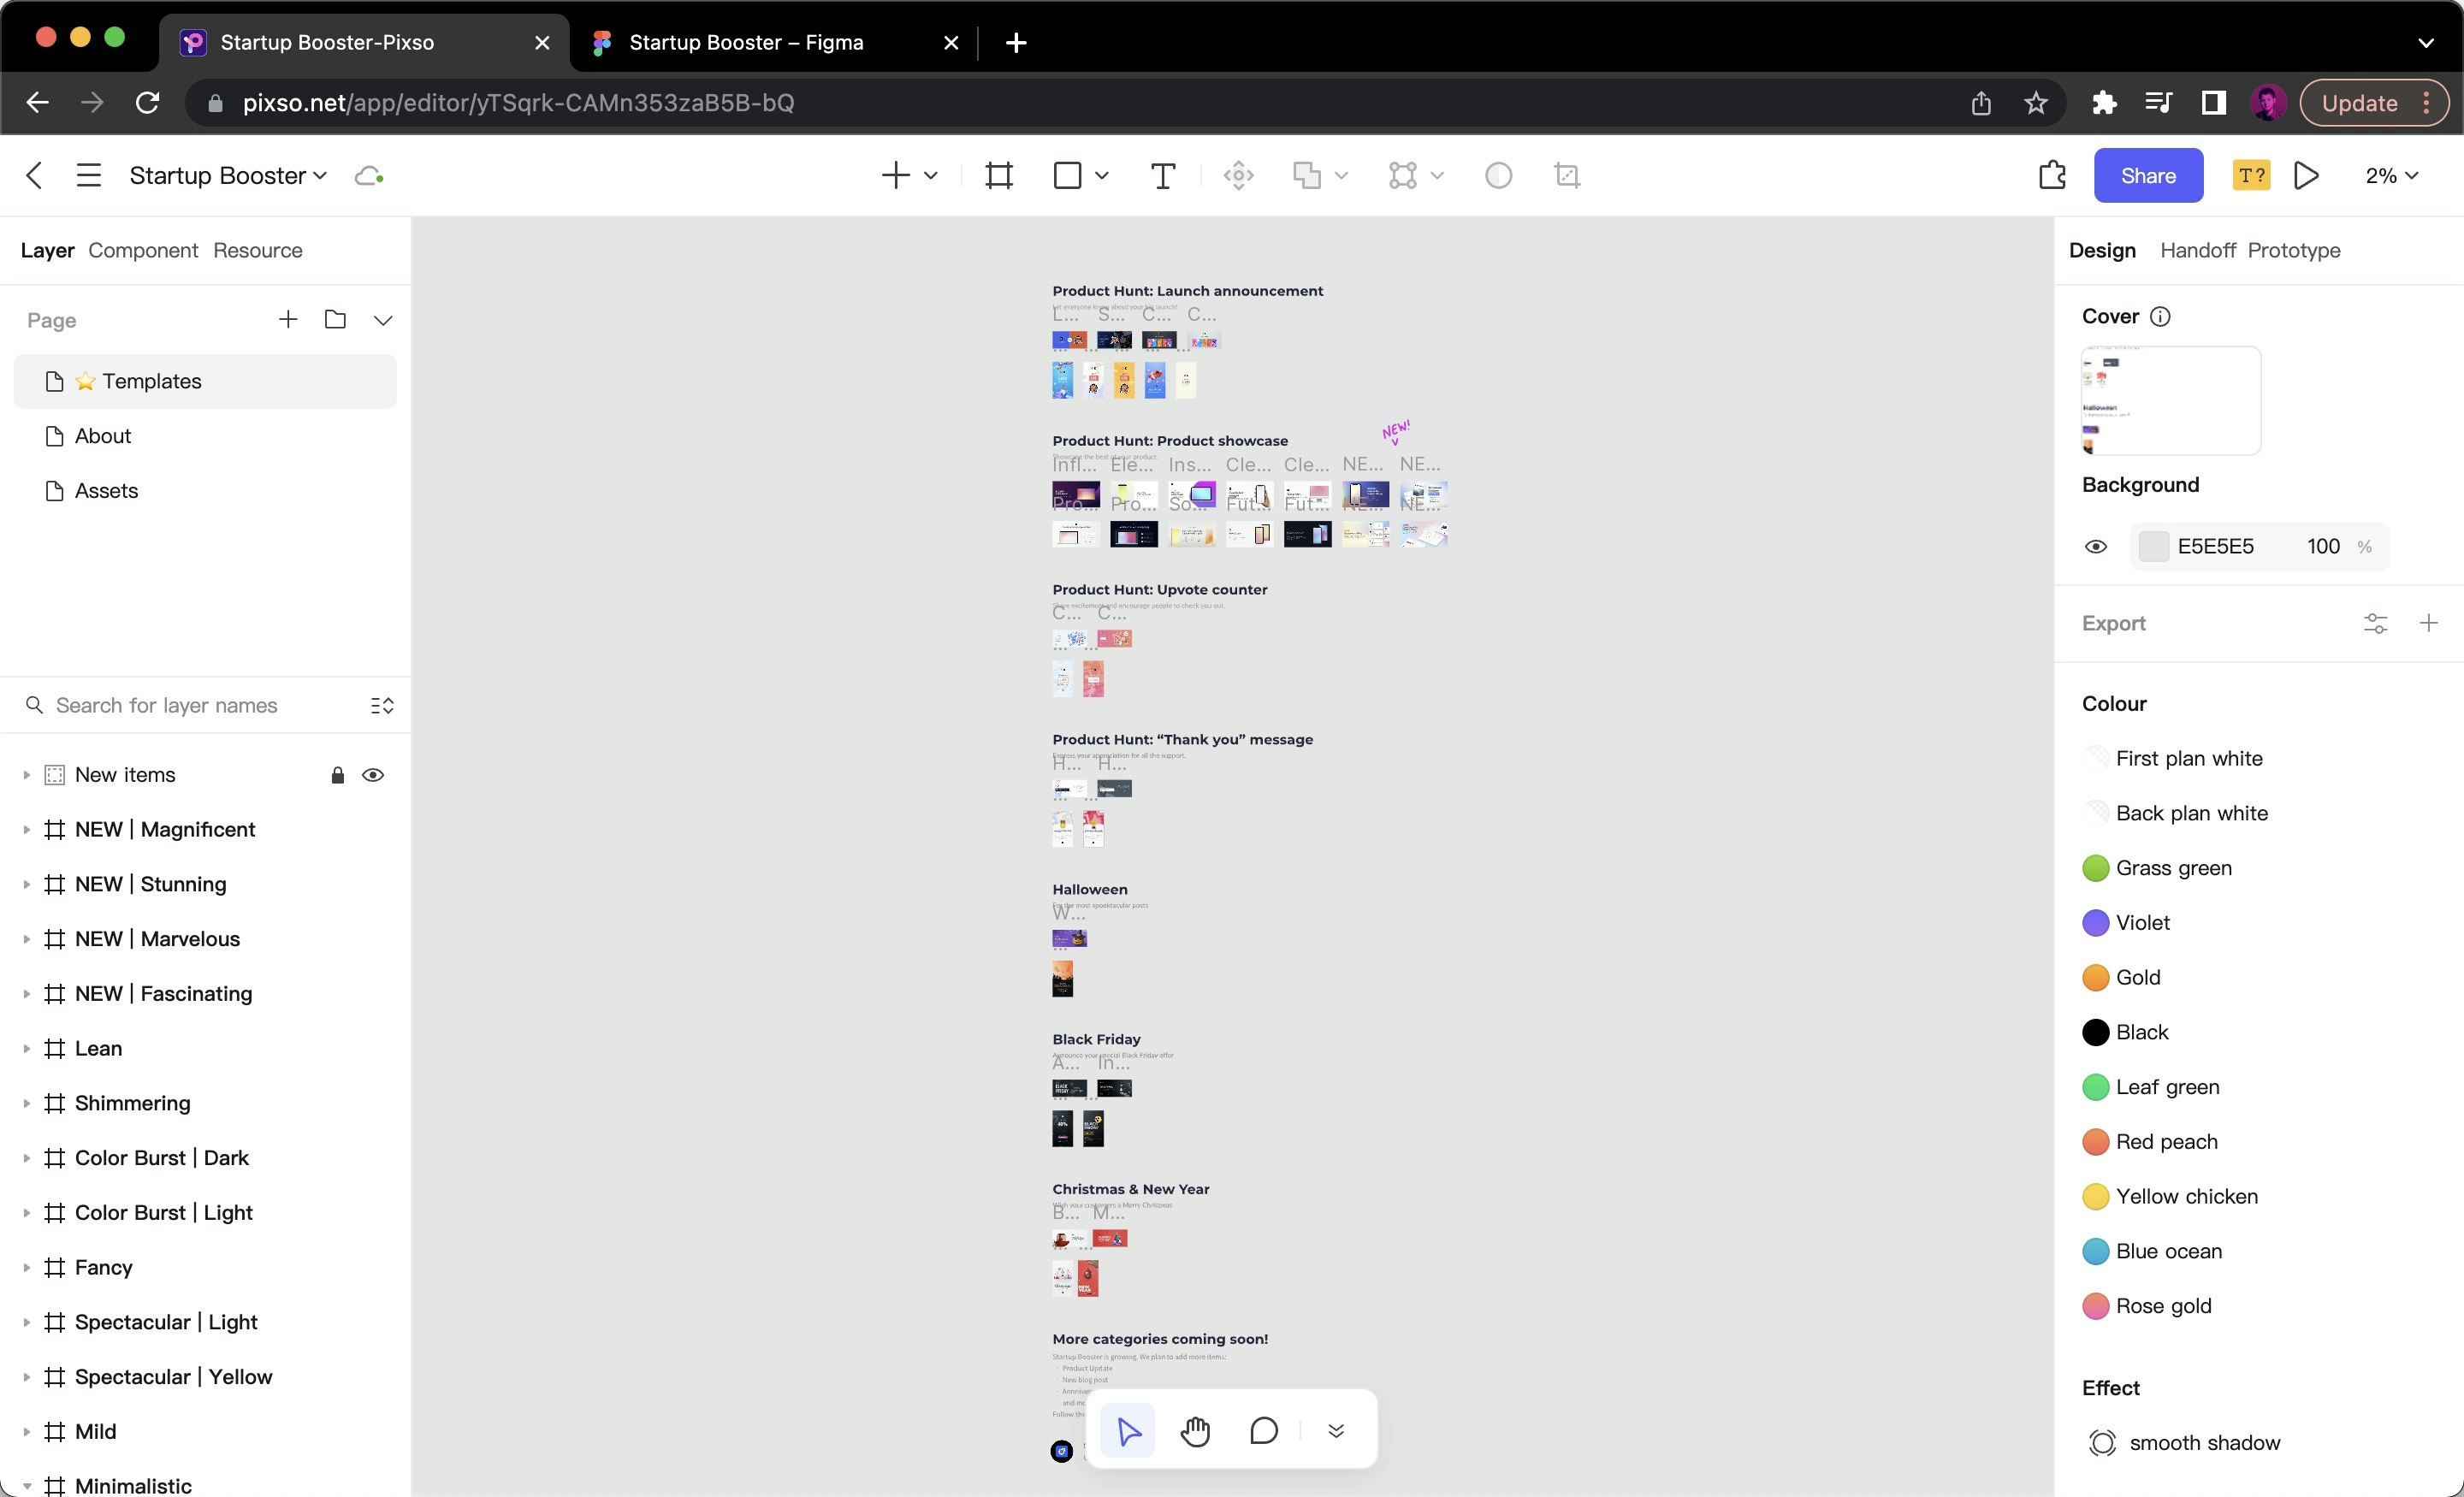Open the zoom level 2% dropdown
Viewport: 2464px width, 1497px height.
pos(2391,176)
